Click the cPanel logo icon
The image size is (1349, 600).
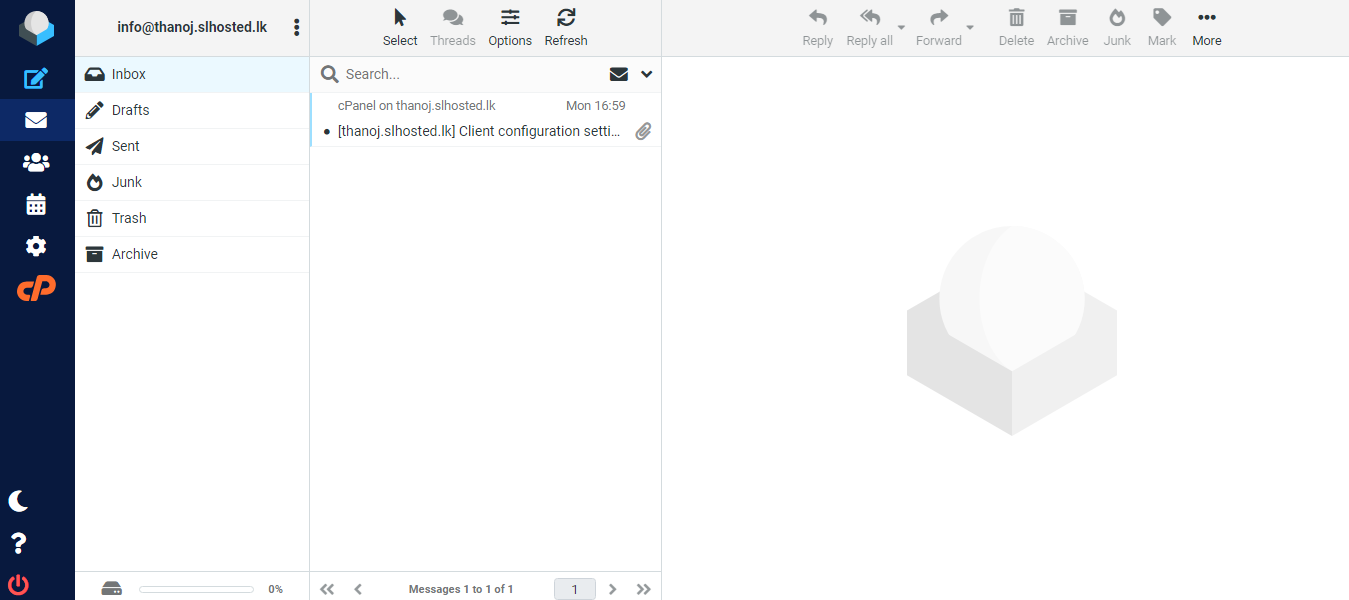click(x=36, y=289)
